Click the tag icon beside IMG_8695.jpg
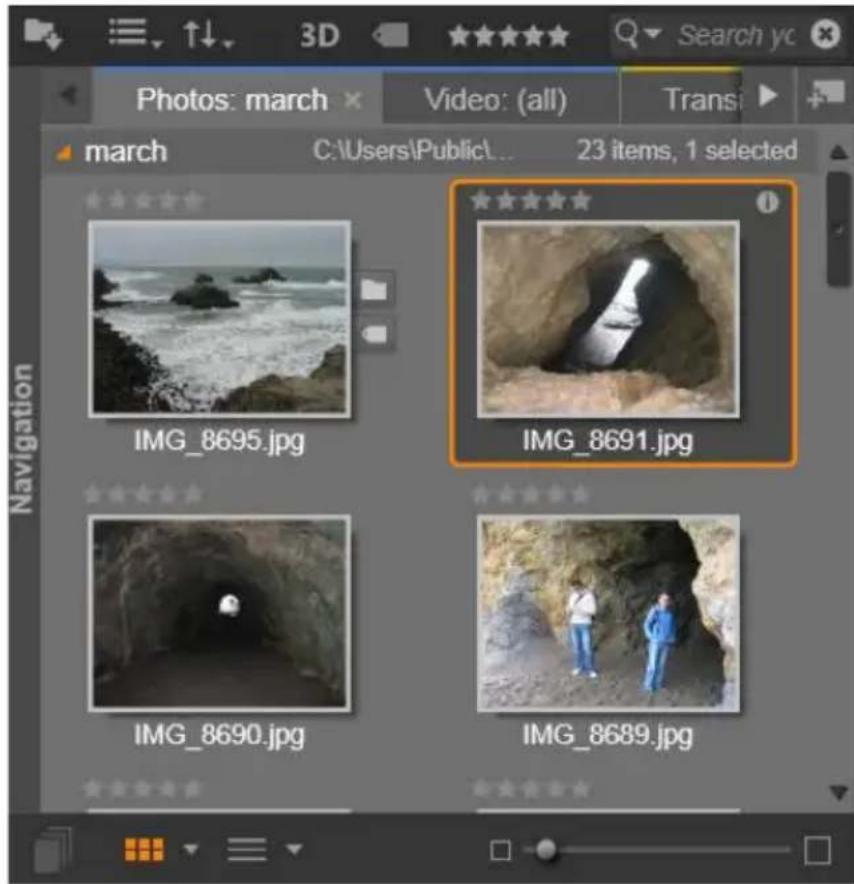The image size is (854, 884). 374,334
